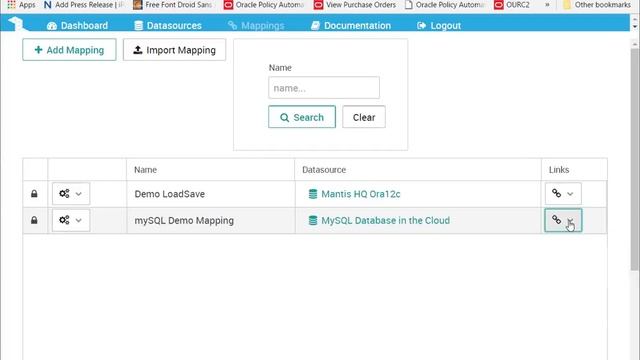Show more bookmarks chevron
The image size is (640, 360).
point(547,5)
